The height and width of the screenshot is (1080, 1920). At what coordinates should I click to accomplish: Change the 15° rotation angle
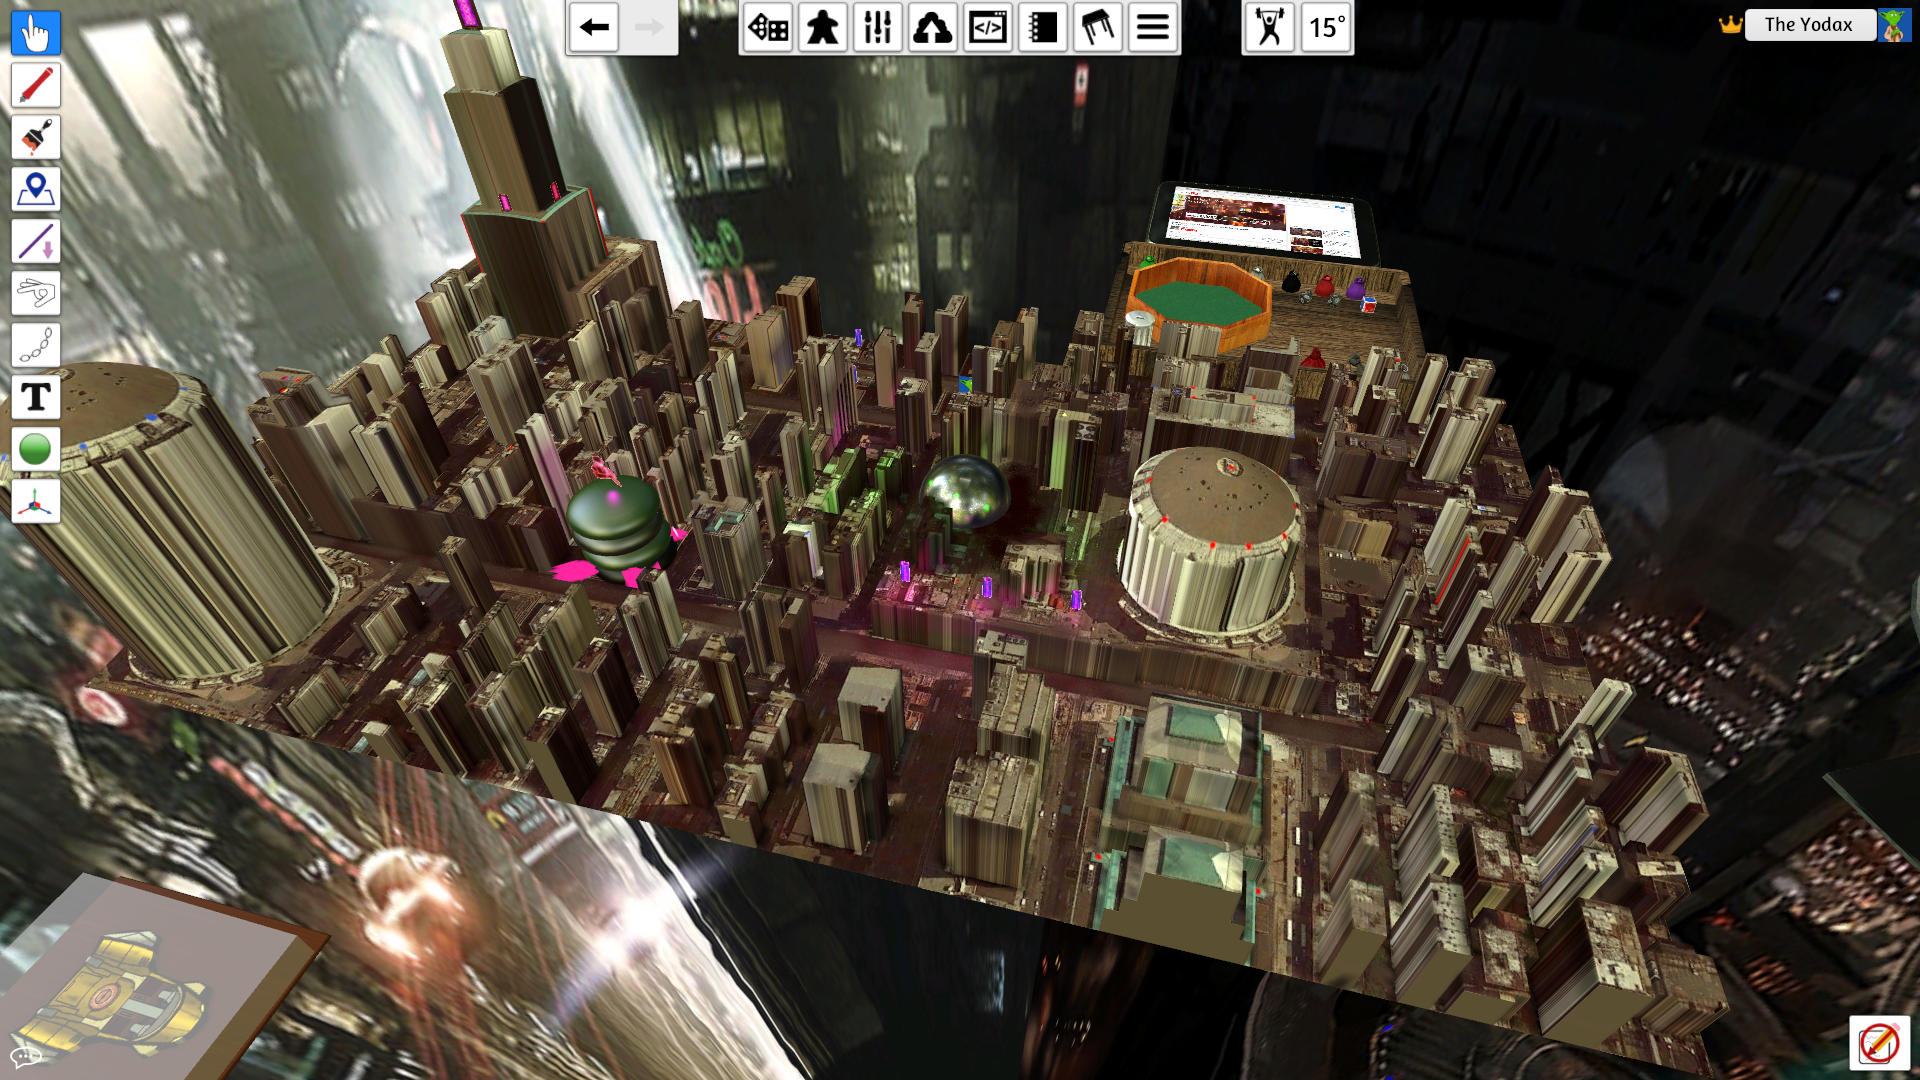pyautogui.click(x=1327, y=27)
